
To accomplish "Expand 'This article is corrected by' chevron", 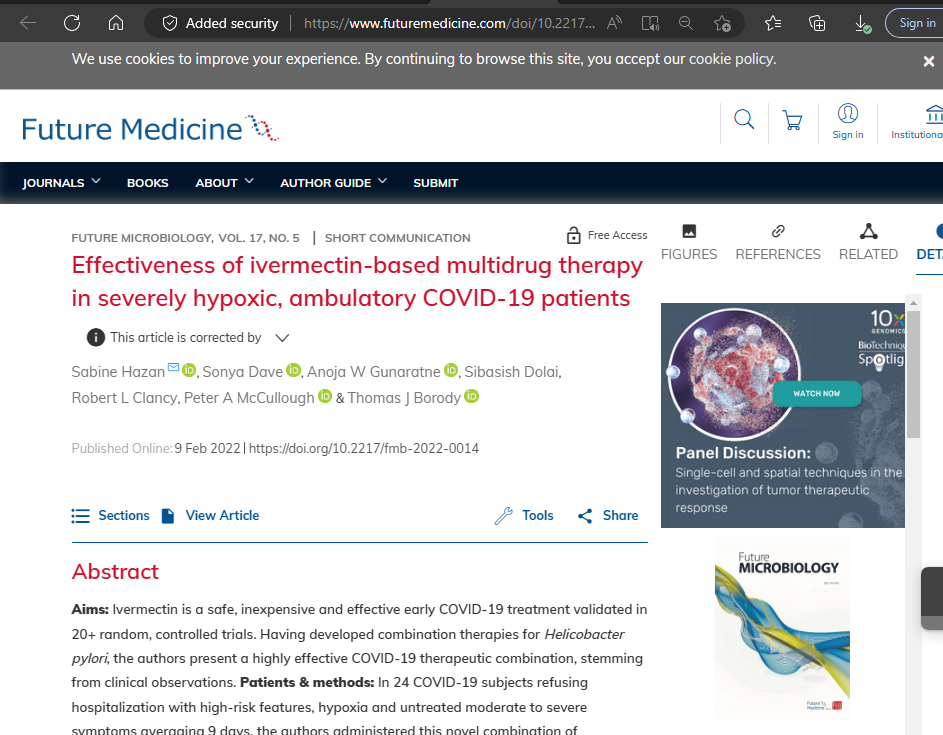I will pos(282,338).
